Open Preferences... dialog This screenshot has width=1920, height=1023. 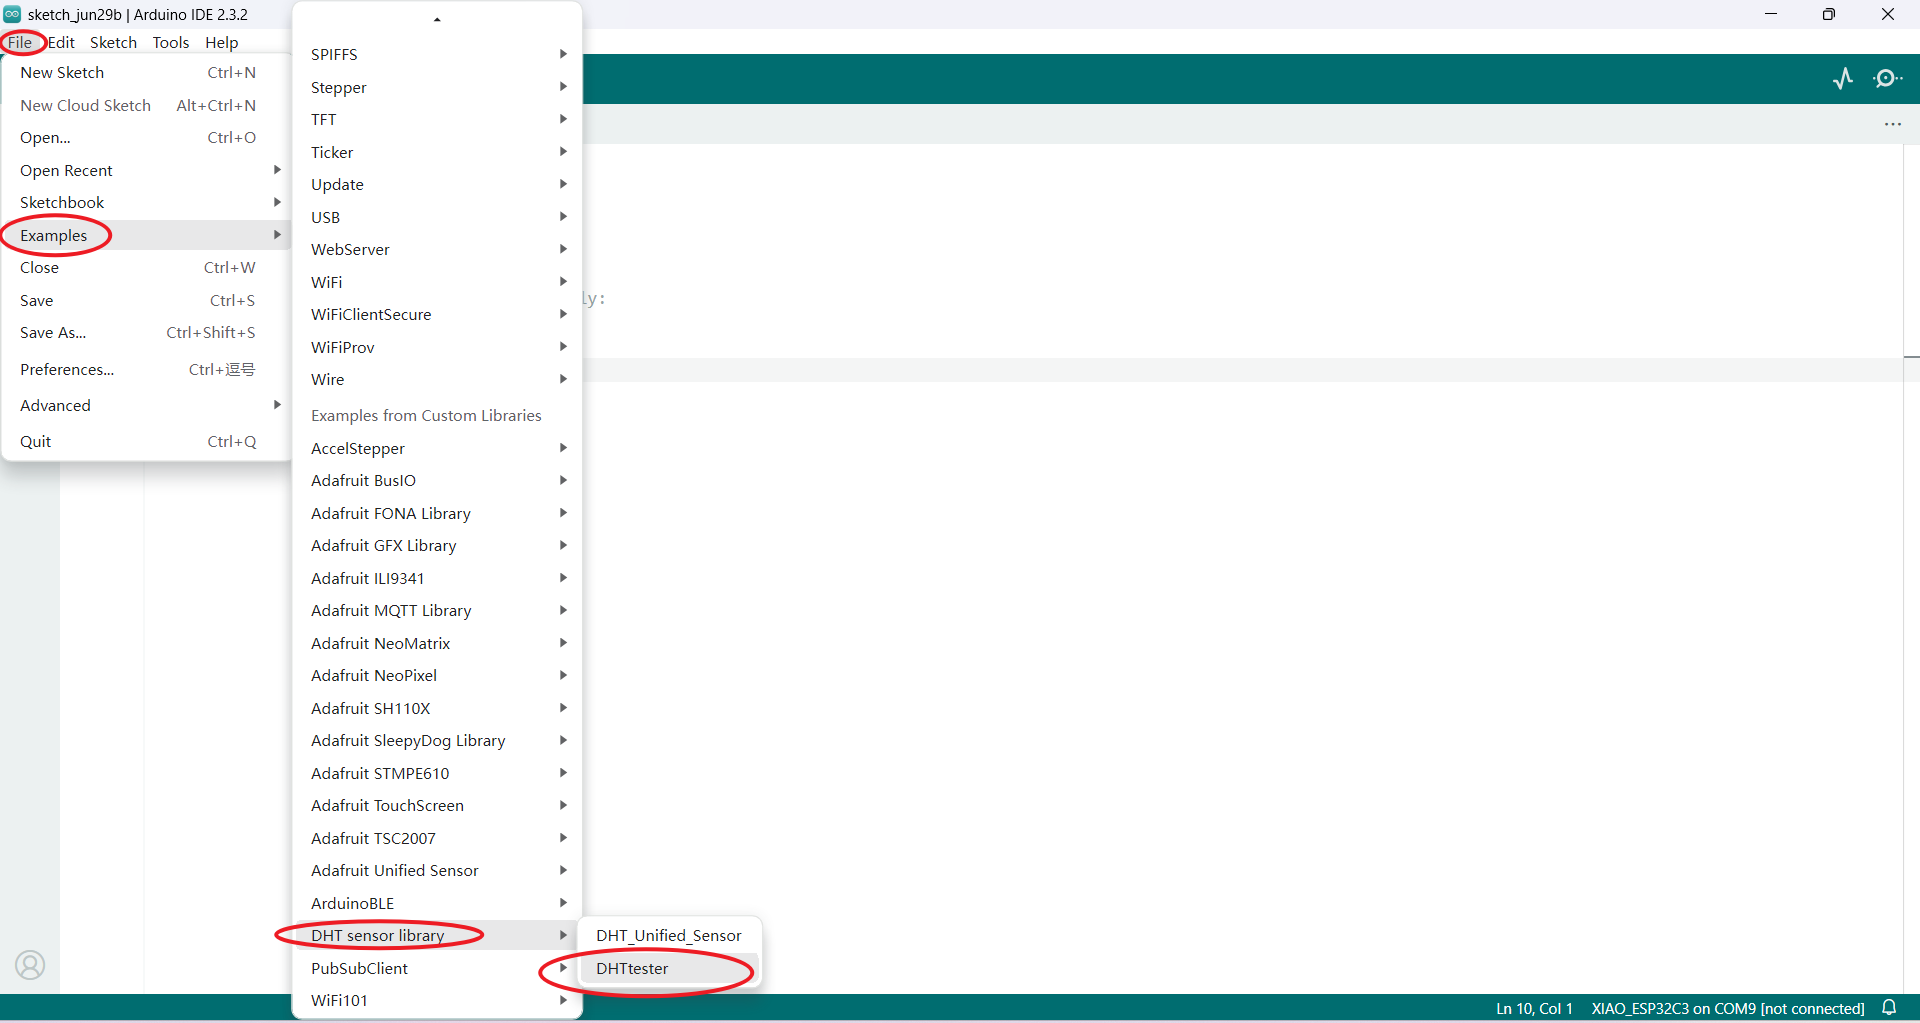146,369
